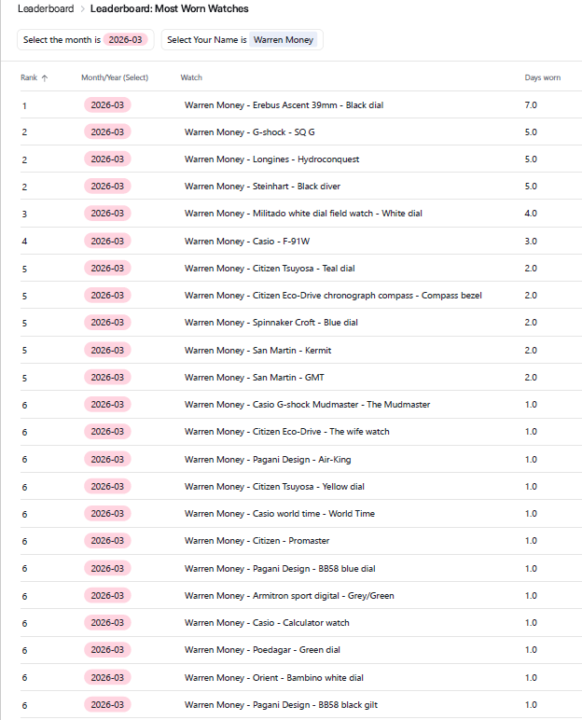Click the Warren Money filter chip
This screenshot has height=720, width=582.
tap(283, 40)
